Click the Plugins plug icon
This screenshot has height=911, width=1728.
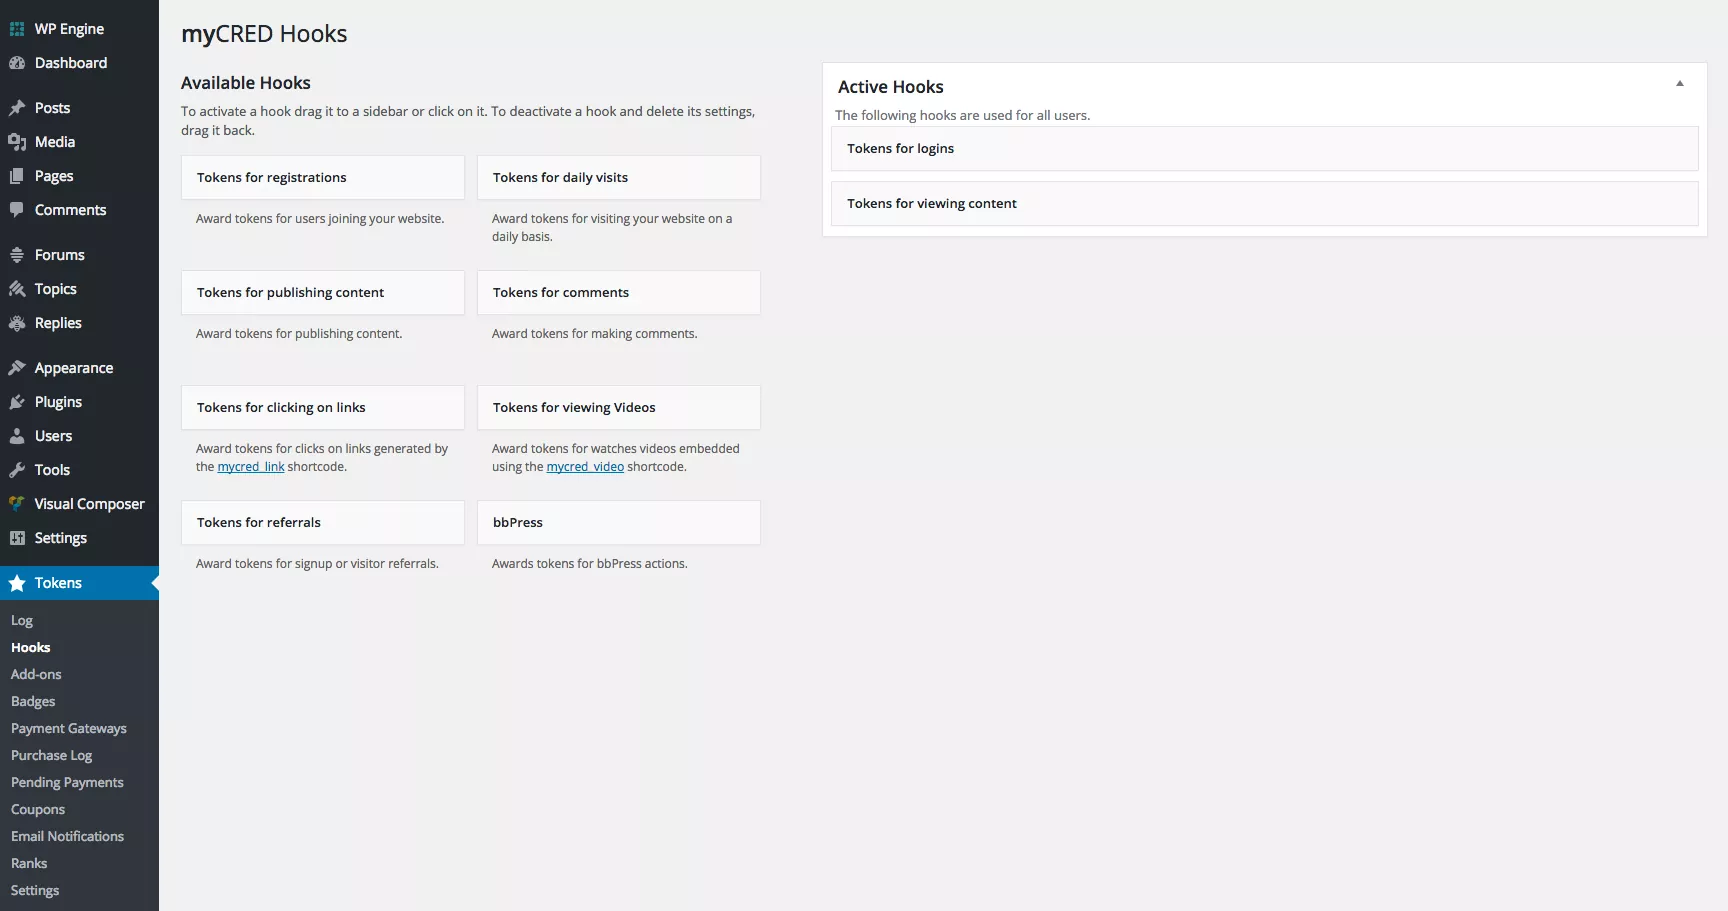click(x=17, y=402)
